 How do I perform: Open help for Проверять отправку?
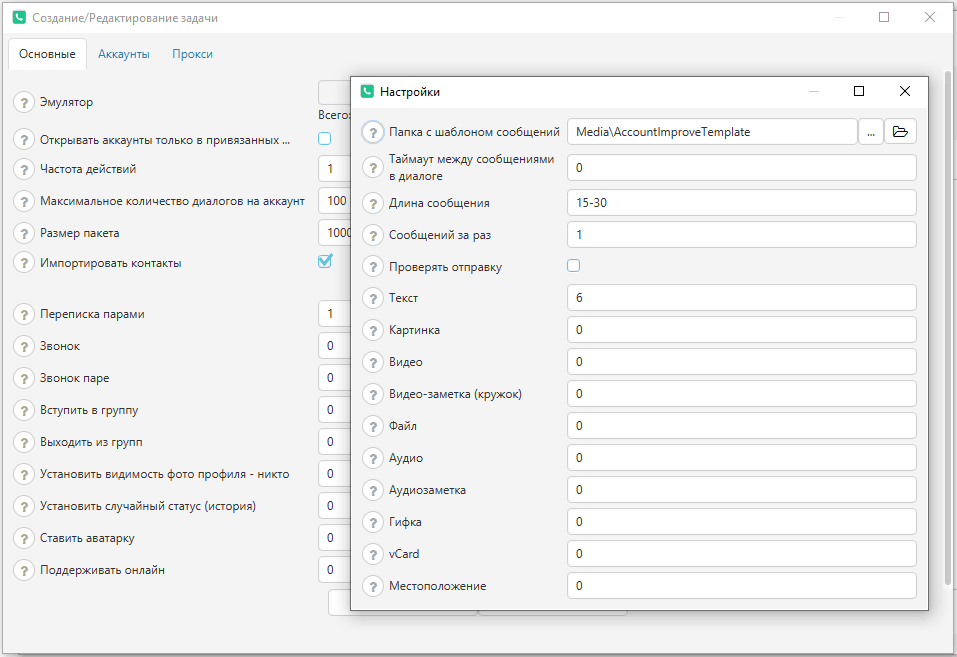pyautogui.click(x=373, y=267)
